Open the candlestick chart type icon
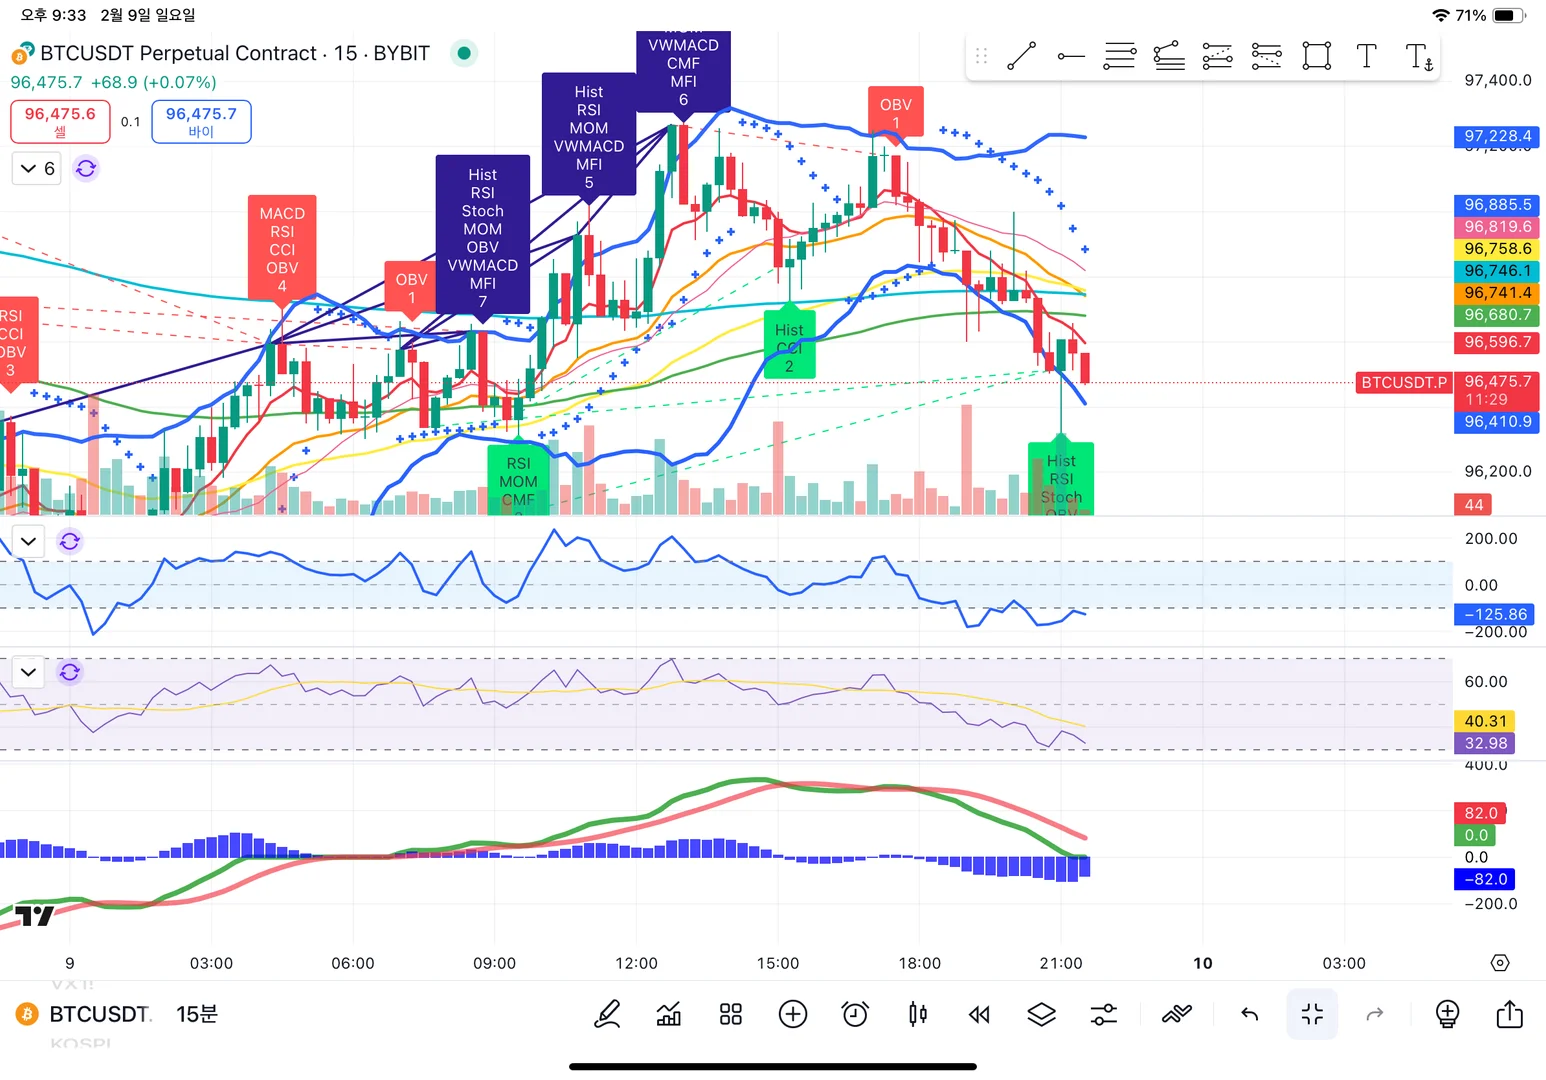Viewport: 1546px width, 1080px height. point(917,1015)
